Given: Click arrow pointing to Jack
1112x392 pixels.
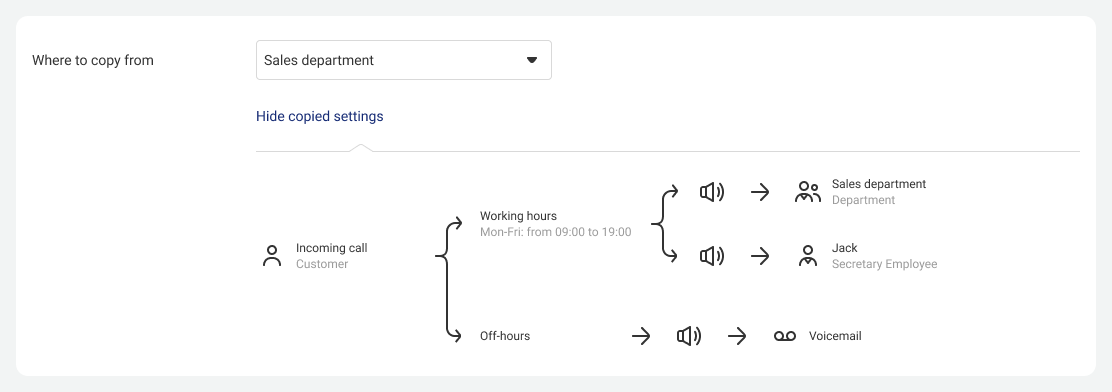Looking at the screenshot, I should point(760,256).
